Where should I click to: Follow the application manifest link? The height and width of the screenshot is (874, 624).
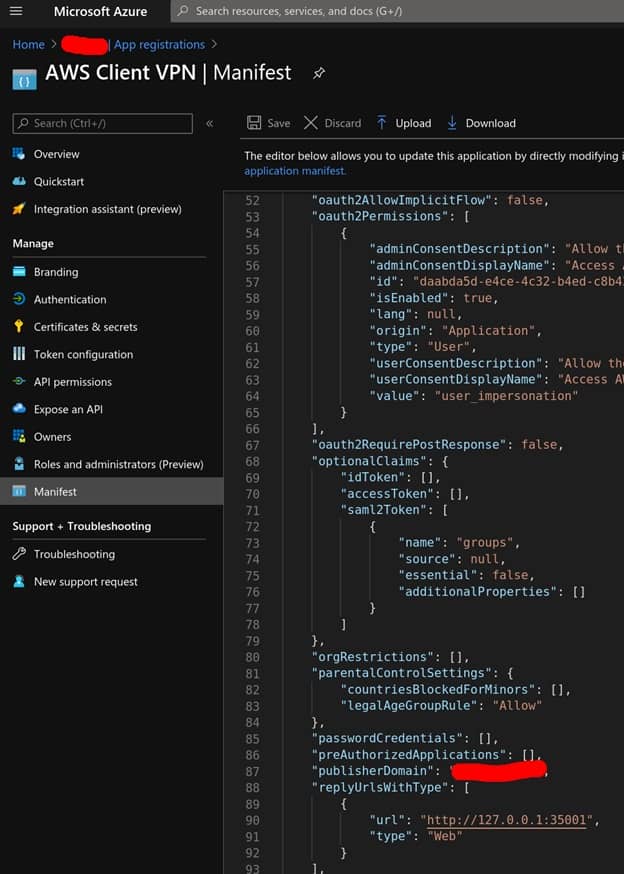click(295, 171)
